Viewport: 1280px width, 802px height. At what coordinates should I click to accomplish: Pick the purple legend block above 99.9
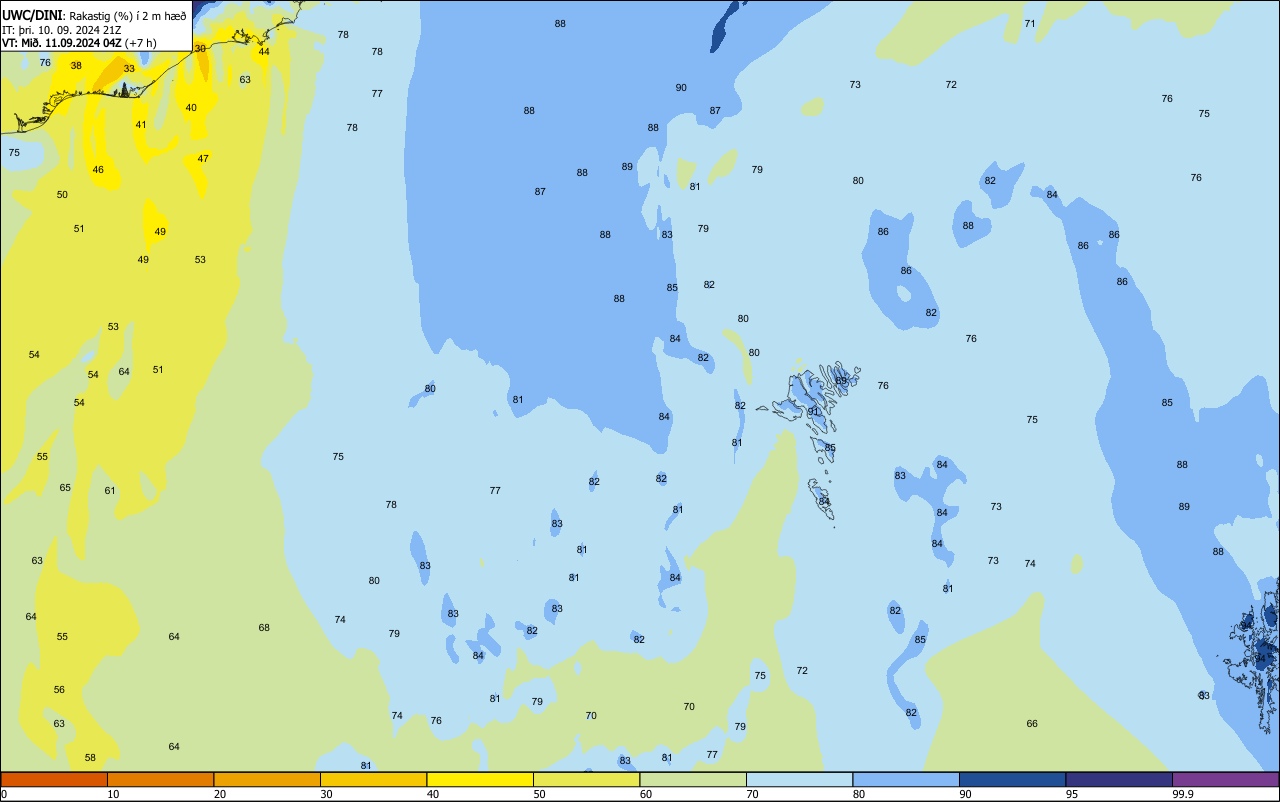tap(1225, 779)
